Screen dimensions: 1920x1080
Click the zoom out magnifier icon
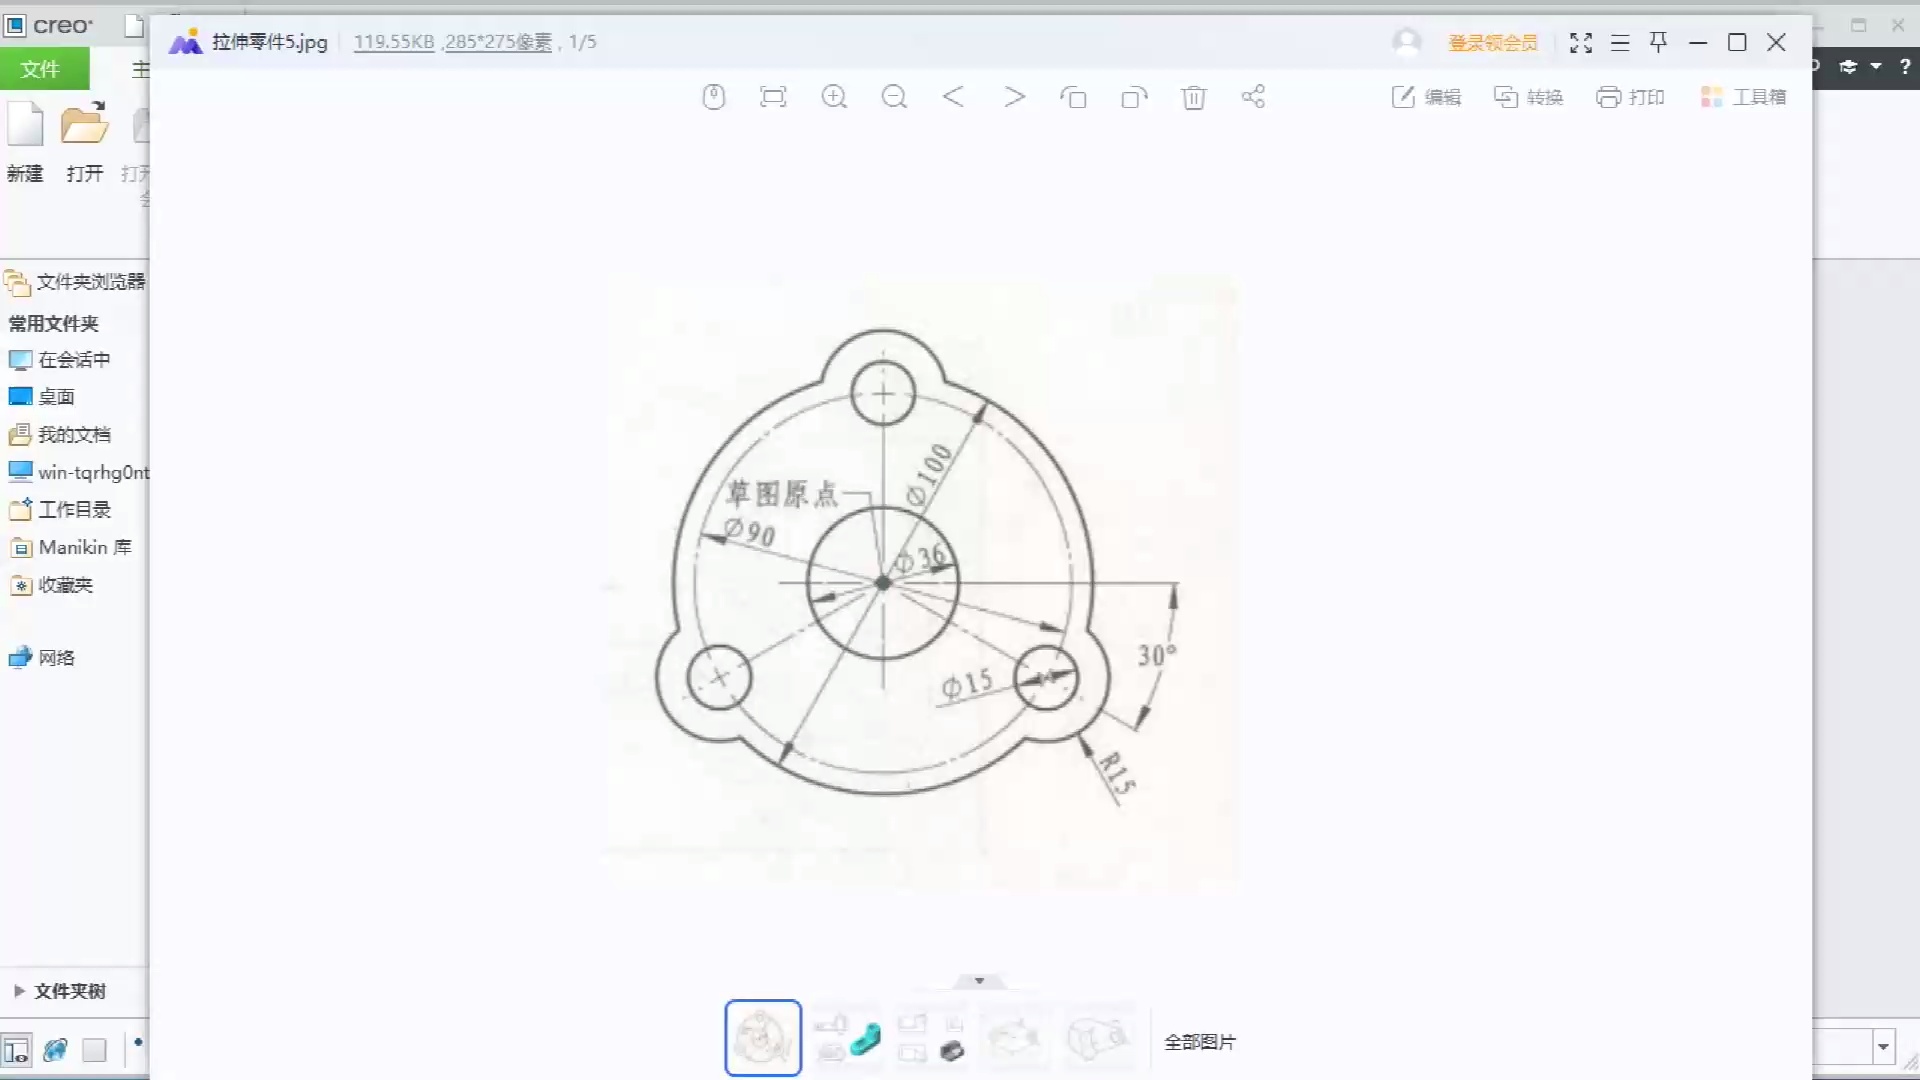point(894,97)
